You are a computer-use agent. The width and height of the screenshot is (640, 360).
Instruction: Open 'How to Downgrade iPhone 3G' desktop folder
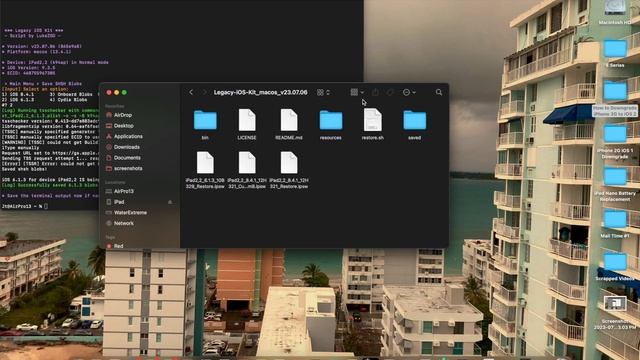pyautogui.click(x=615, y=91)
